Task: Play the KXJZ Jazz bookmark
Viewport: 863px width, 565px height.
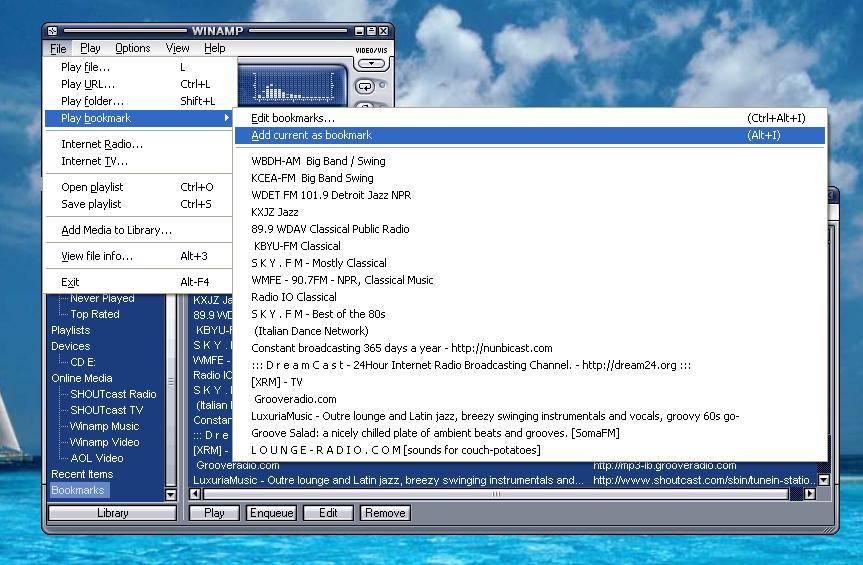Action: coord(529,212)
